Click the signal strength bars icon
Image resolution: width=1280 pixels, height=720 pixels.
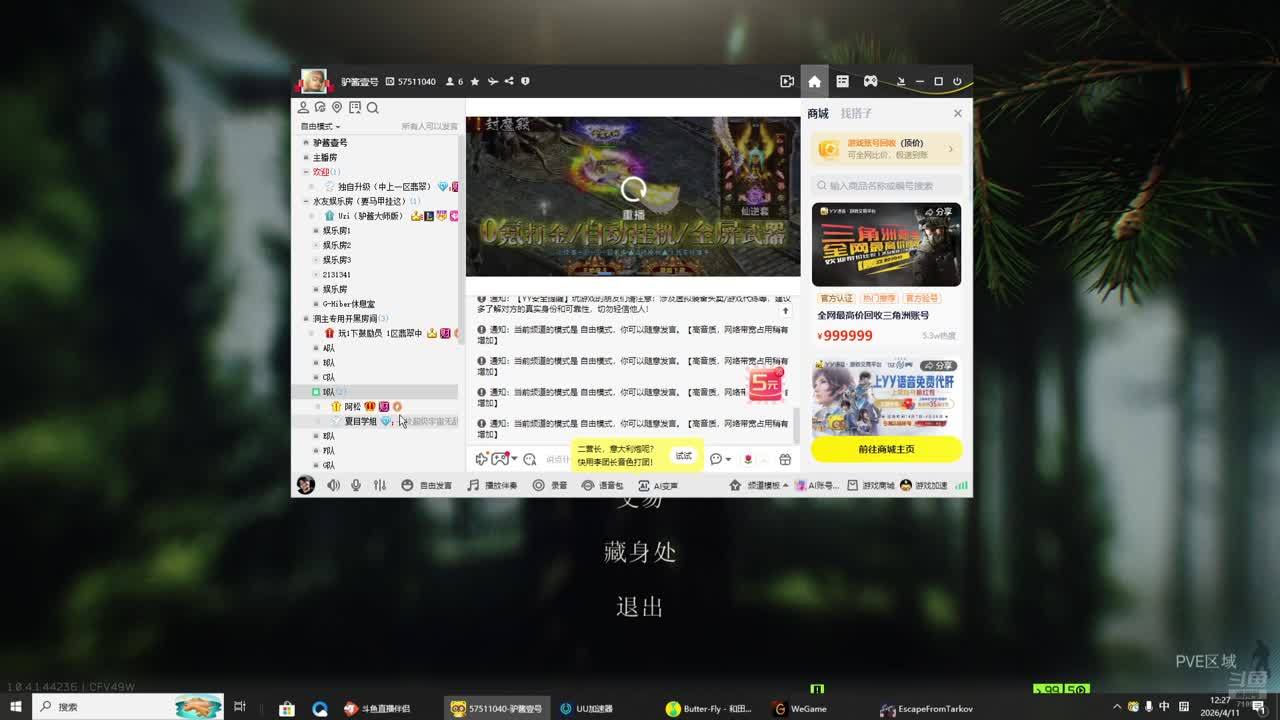pyautogui.click(x=961, y=485)
